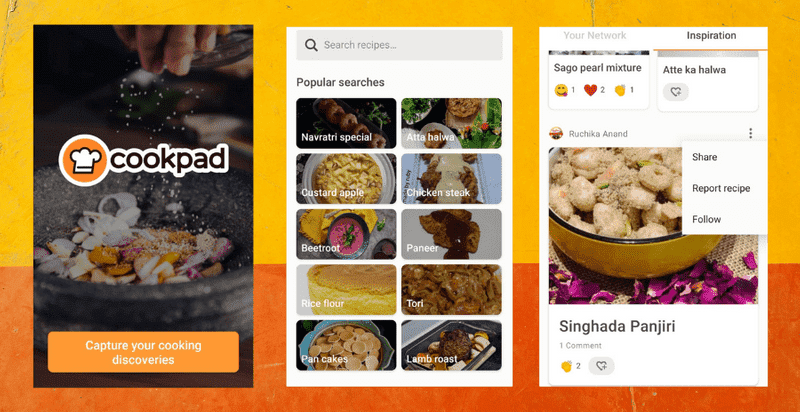This screenshot has width=800, height=412.
Task: Choose Share from the popup menu
Action: point(705,157)
